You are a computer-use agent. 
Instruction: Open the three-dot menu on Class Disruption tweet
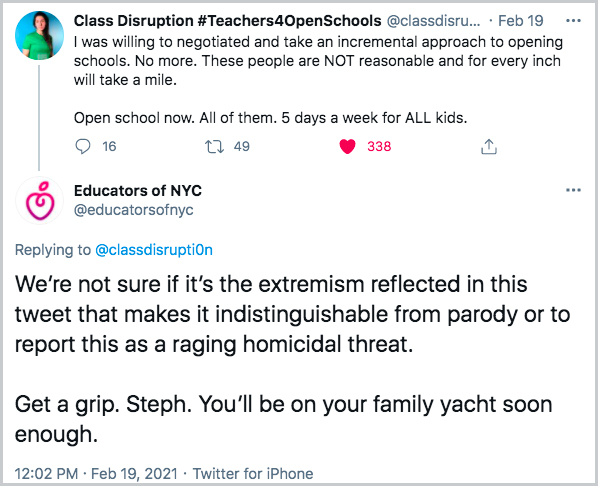tap(573, 21)
